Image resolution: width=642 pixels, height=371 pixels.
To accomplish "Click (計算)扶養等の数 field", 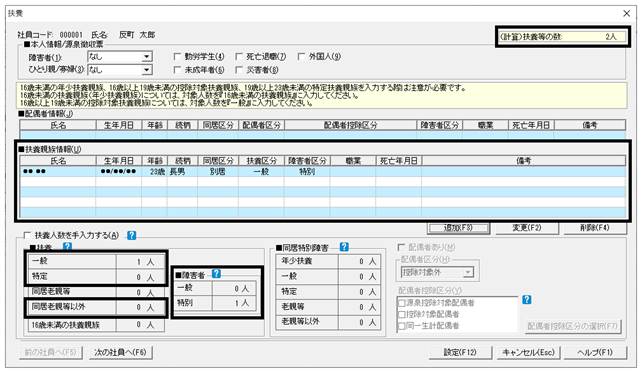I will (563, 36).
